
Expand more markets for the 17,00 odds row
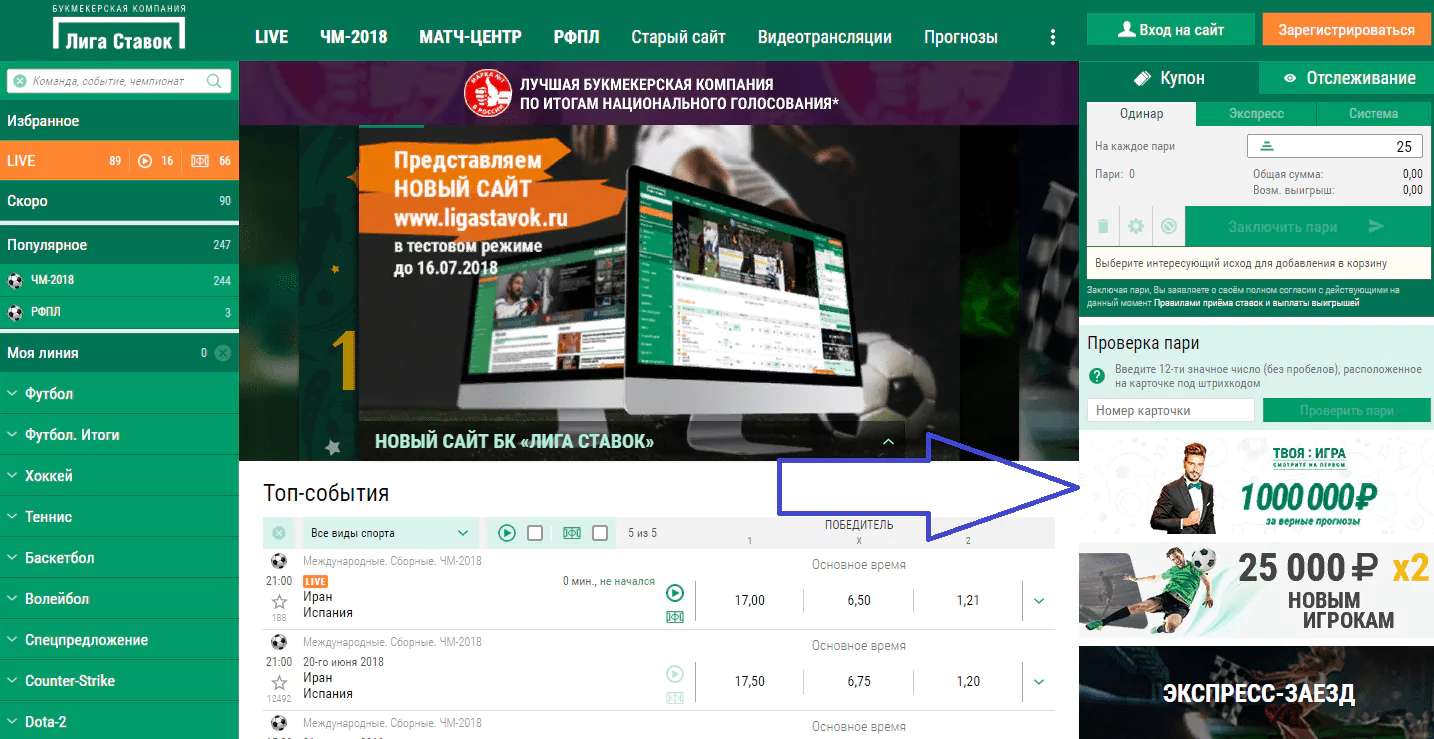click(1038, 601)
